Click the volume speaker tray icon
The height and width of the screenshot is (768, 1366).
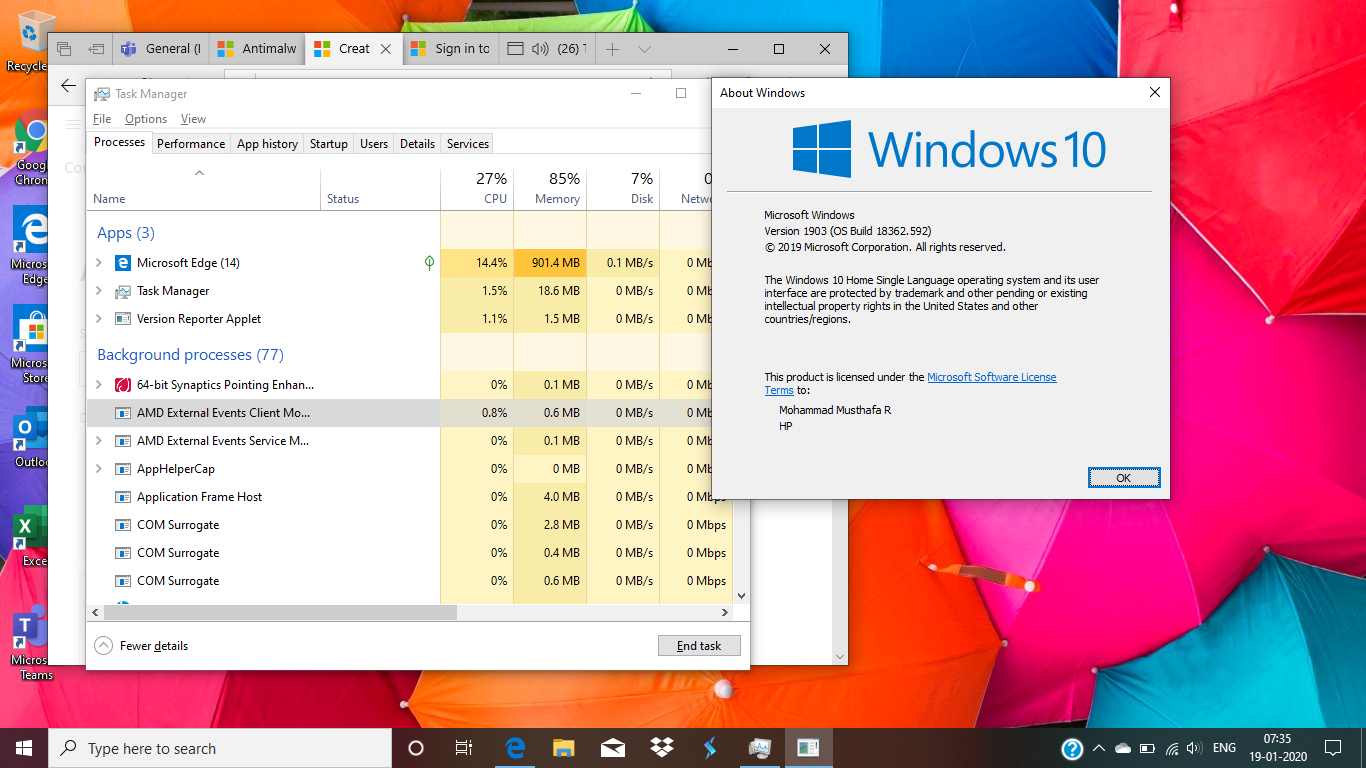pyautogui.click(x=1195, y=748)
